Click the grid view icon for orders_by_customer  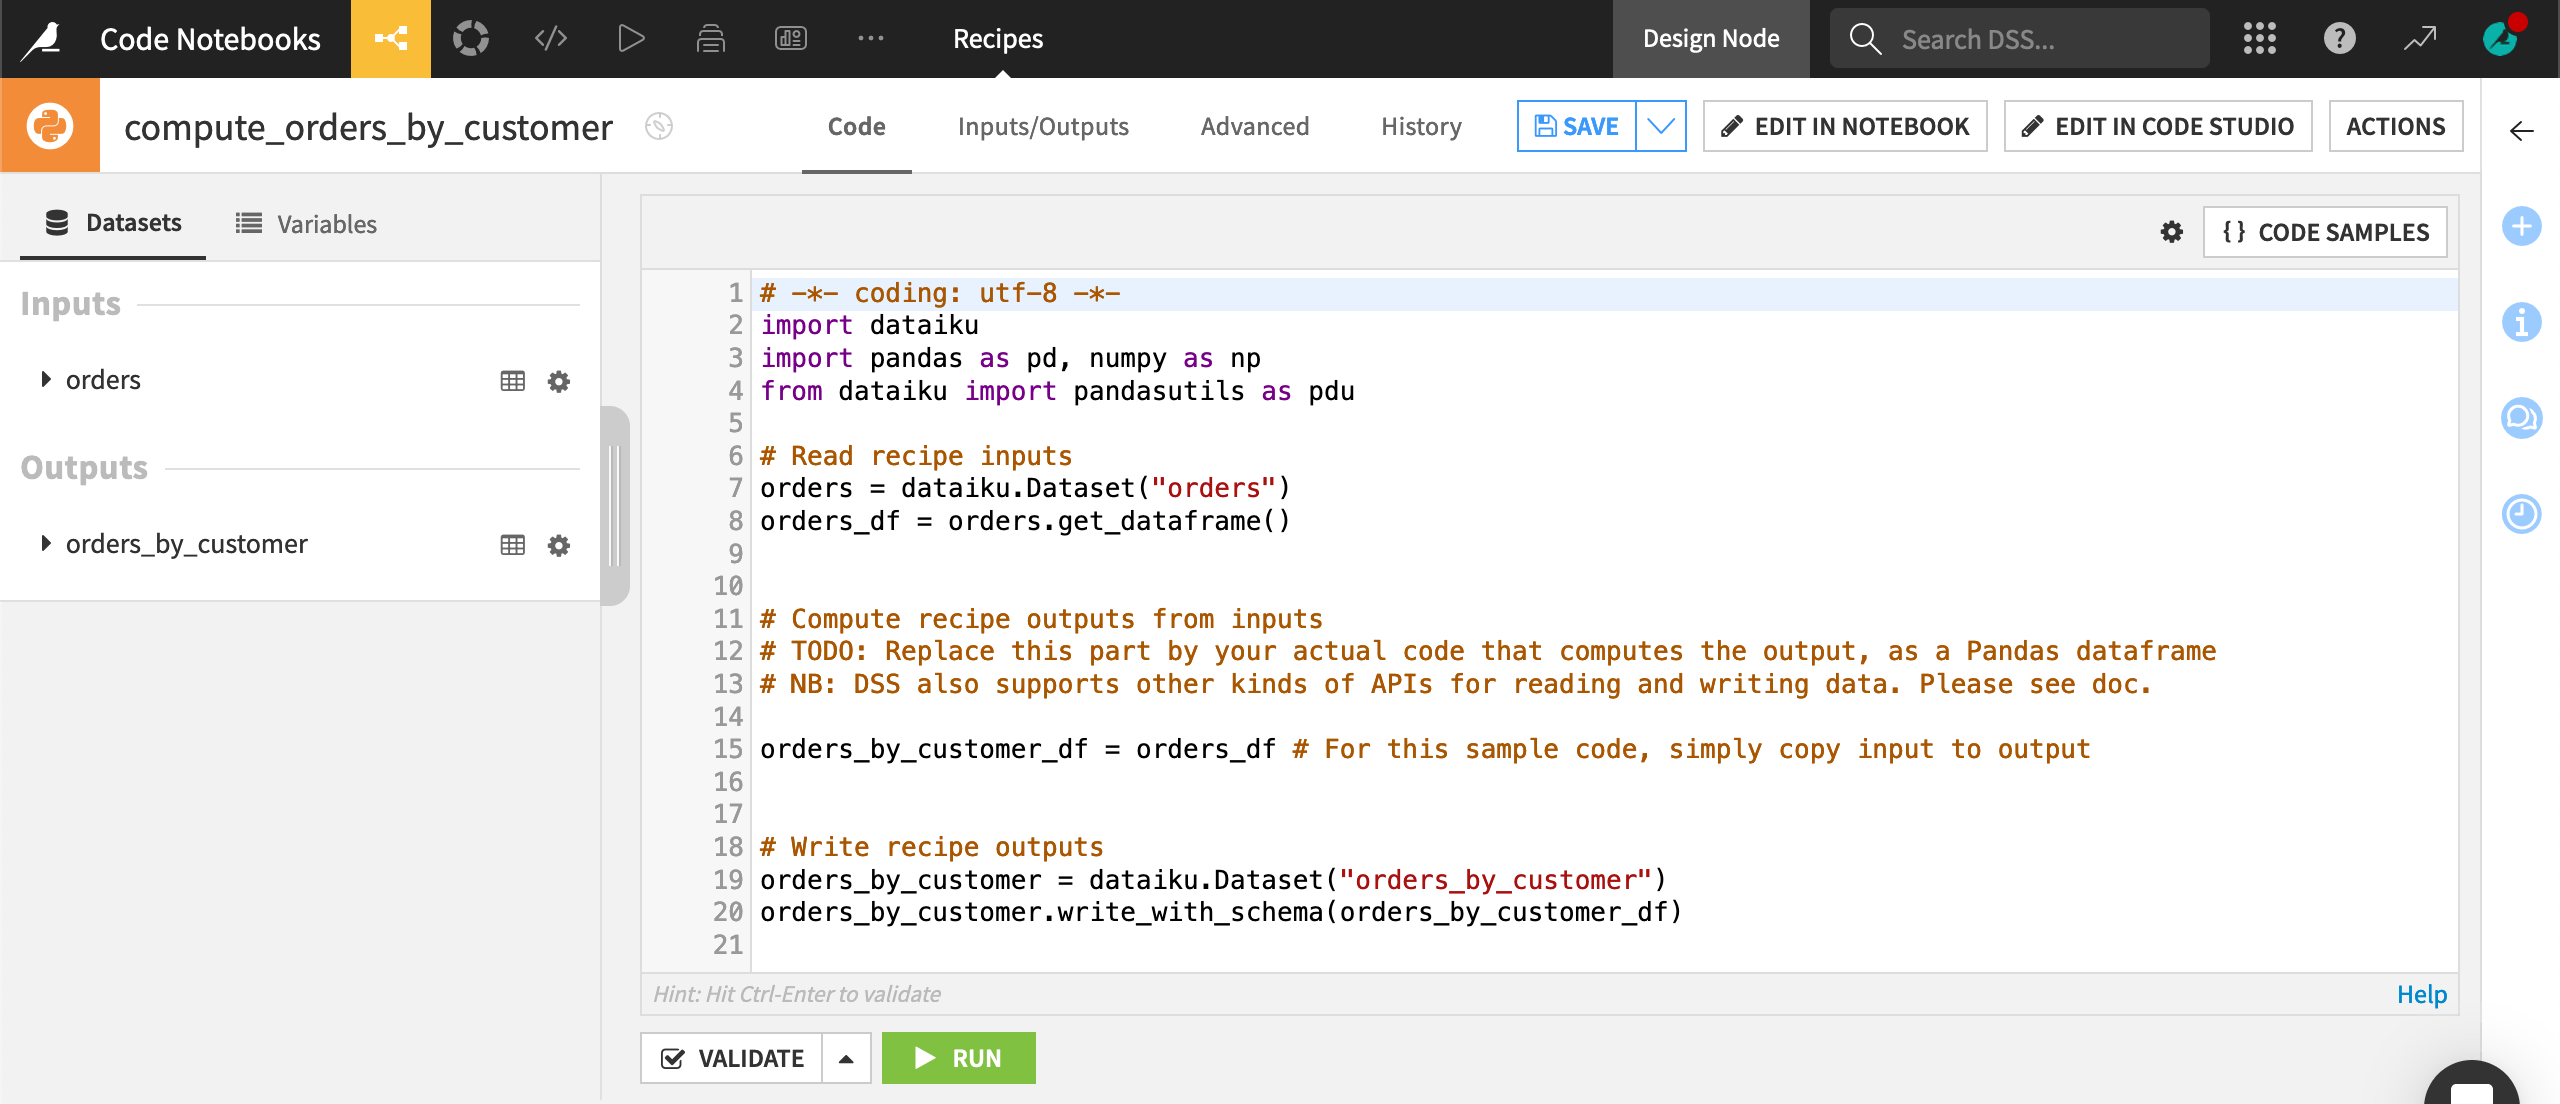point(513,544)
